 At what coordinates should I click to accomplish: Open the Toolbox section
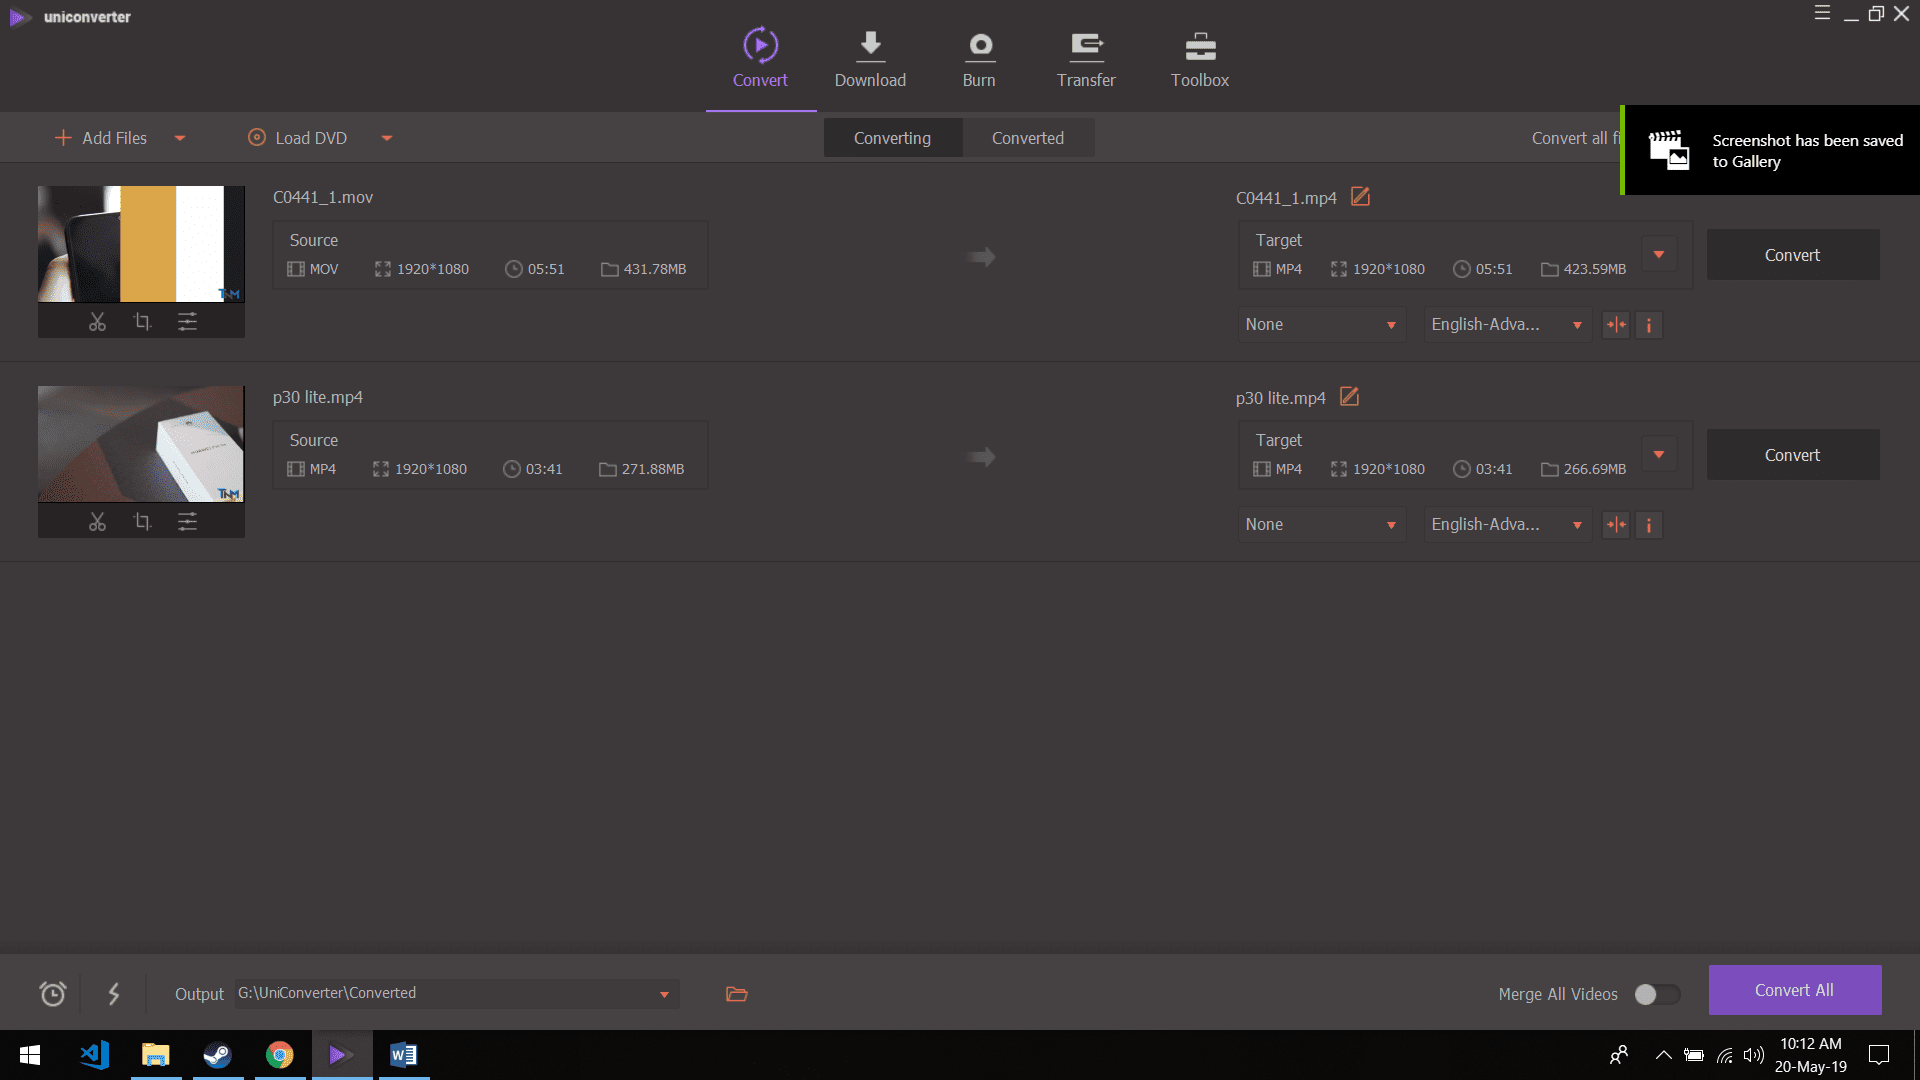point(1199,59)
